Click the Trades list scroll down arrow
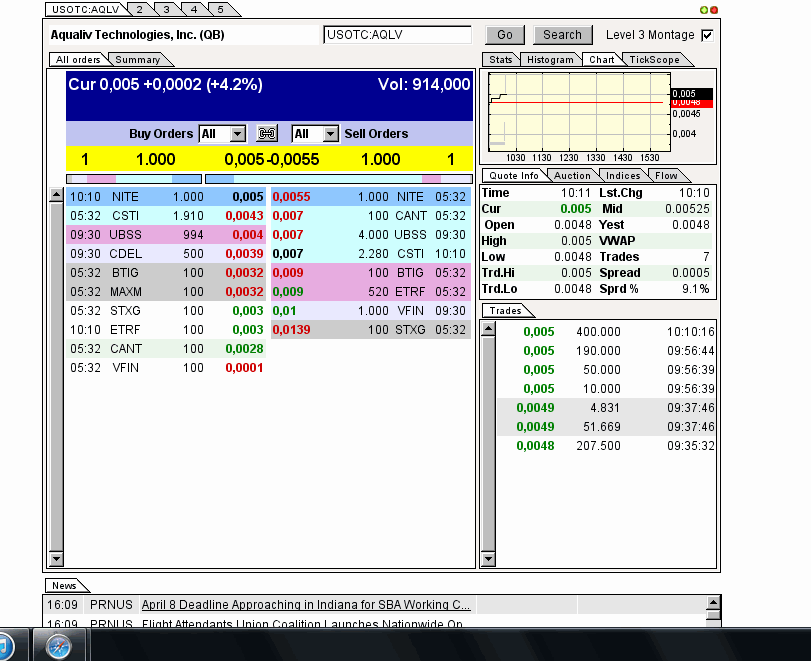The width and height of the screenshot is (811, 661). pyautogui.click(x=488, y=559)
